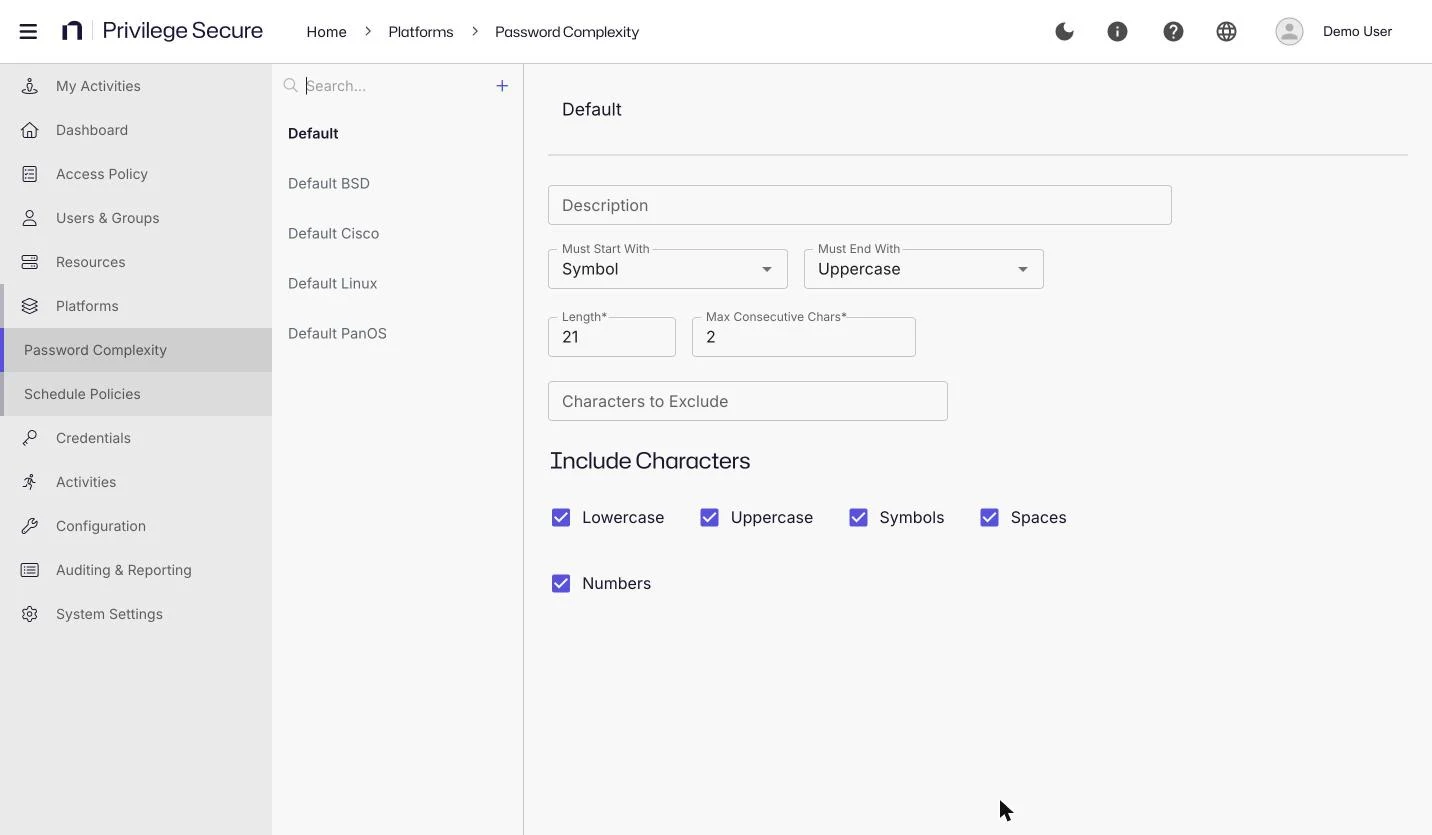Click the search magnifier icon in policy list
The image size is (1432, 835).
[291, 86]
